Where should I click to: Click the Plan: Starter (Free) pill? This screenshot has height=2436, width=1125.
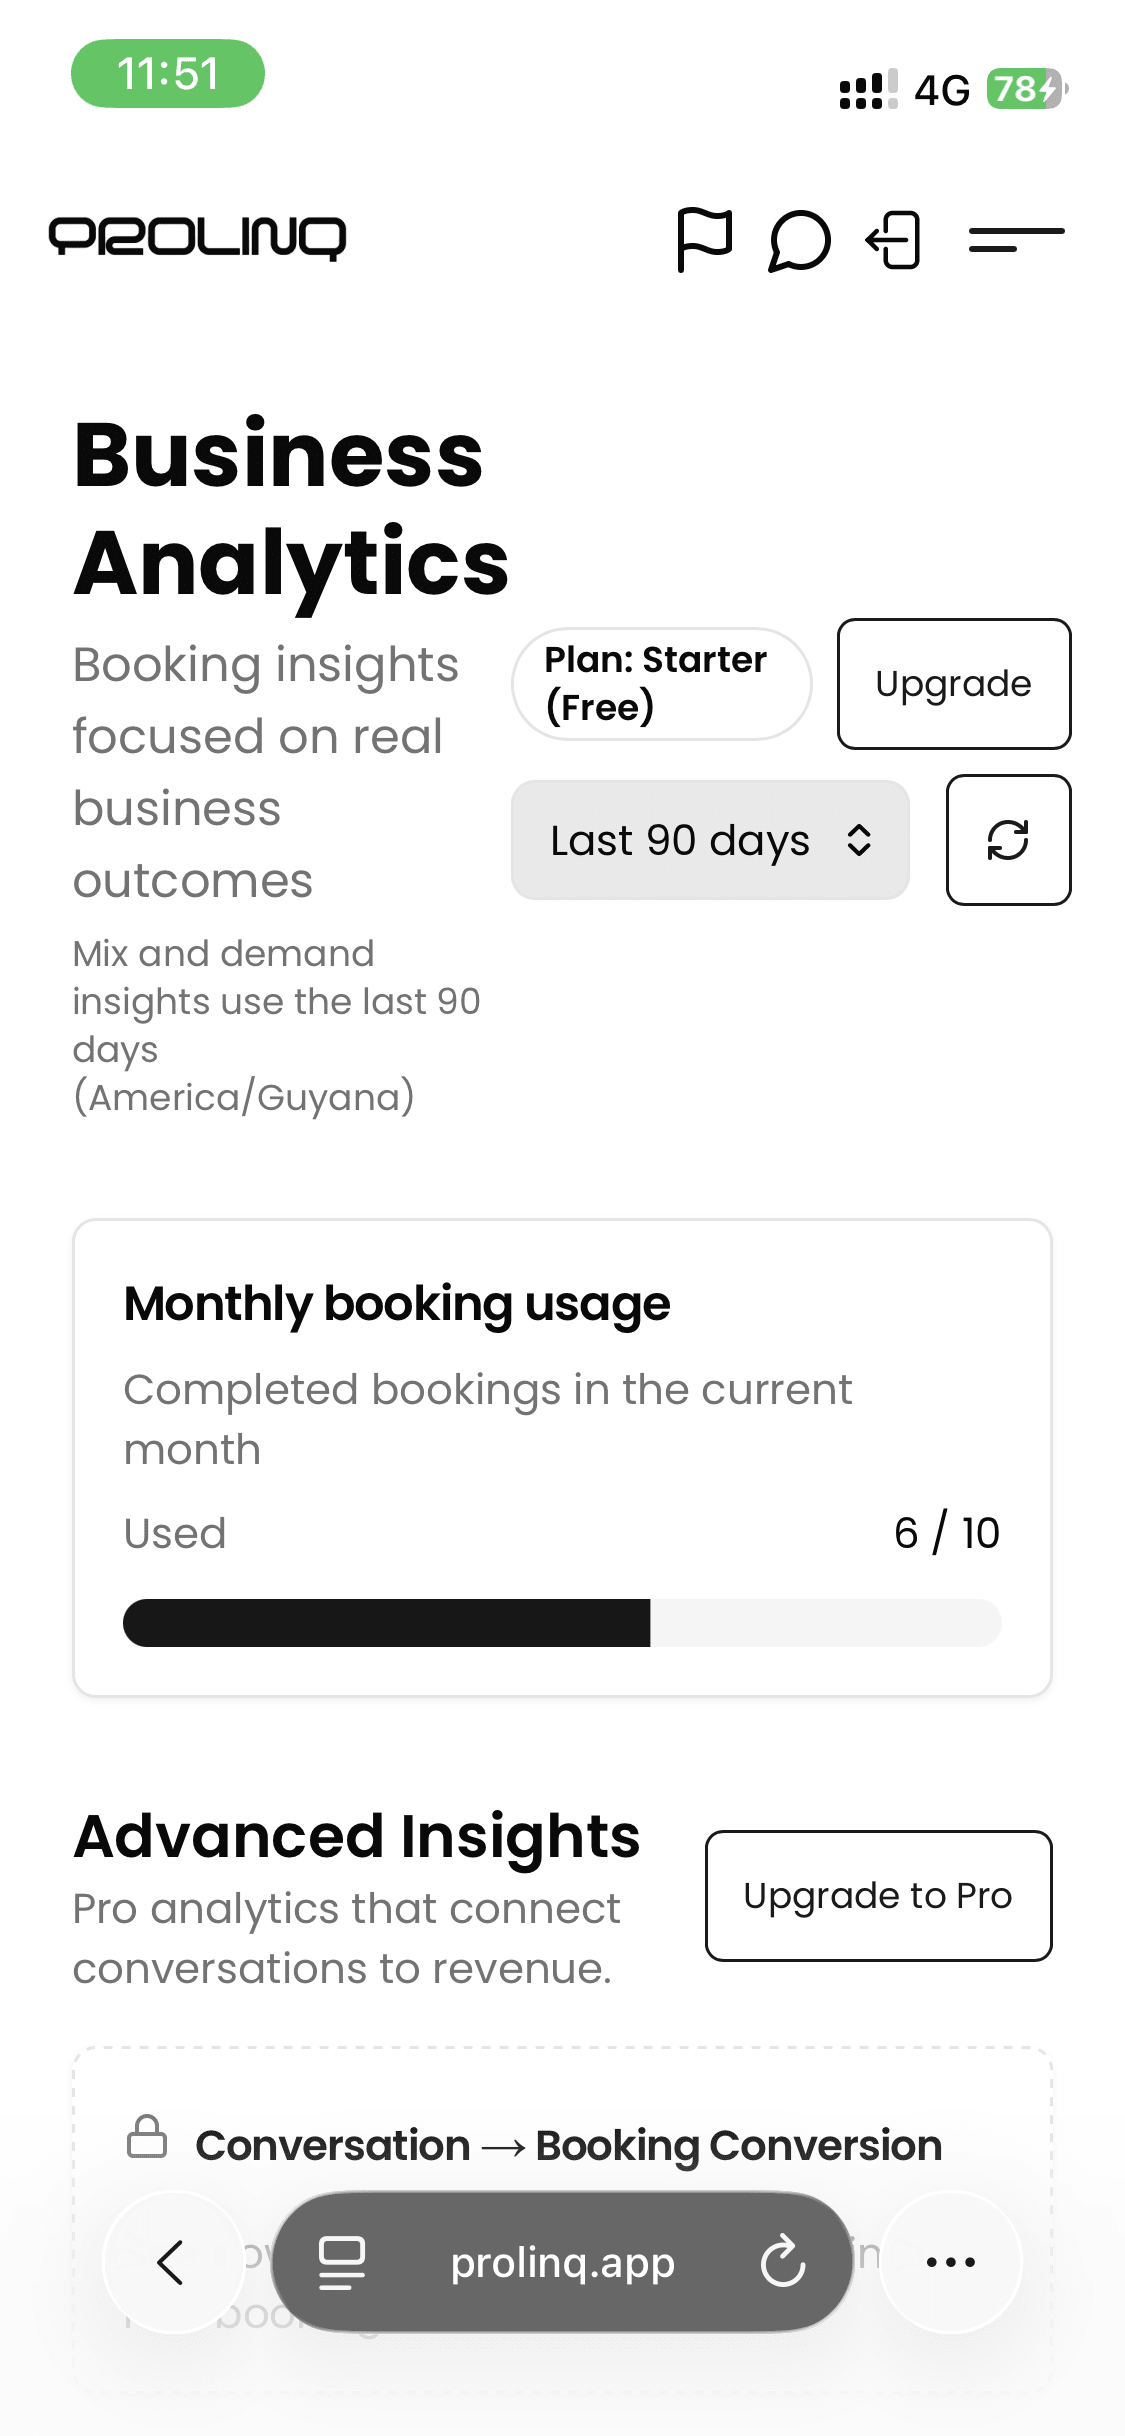(x=661, y=683)
